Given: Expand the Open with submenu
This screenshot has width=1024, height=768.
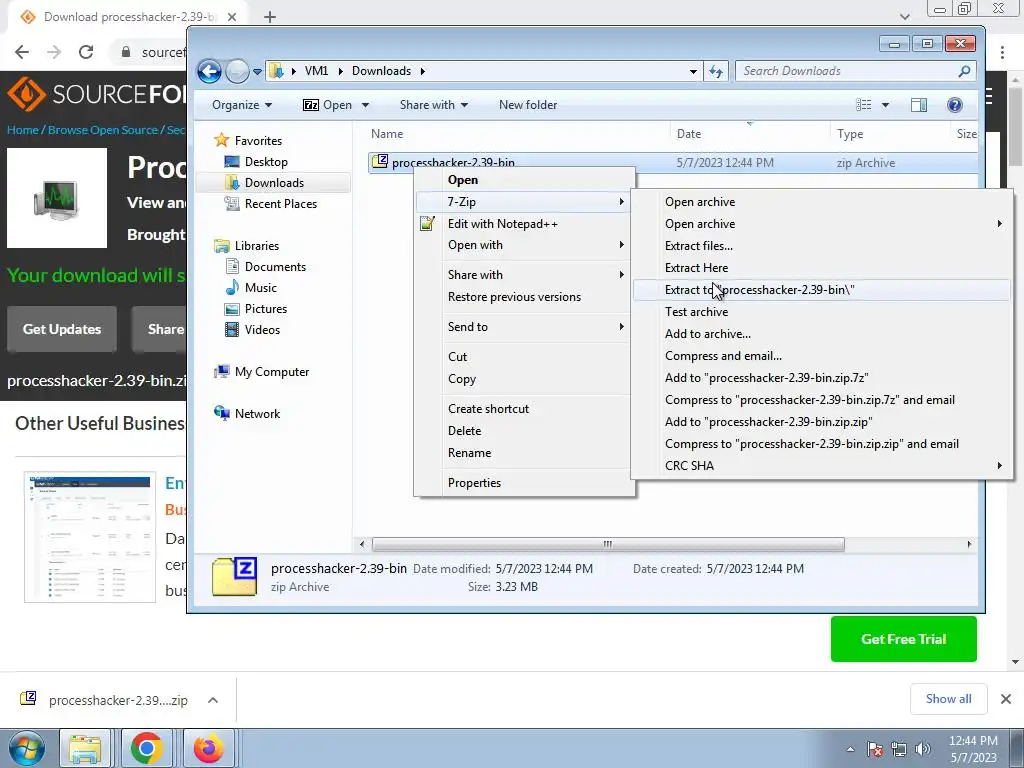Looking at the screenshot, I should [x=524, y=246].
